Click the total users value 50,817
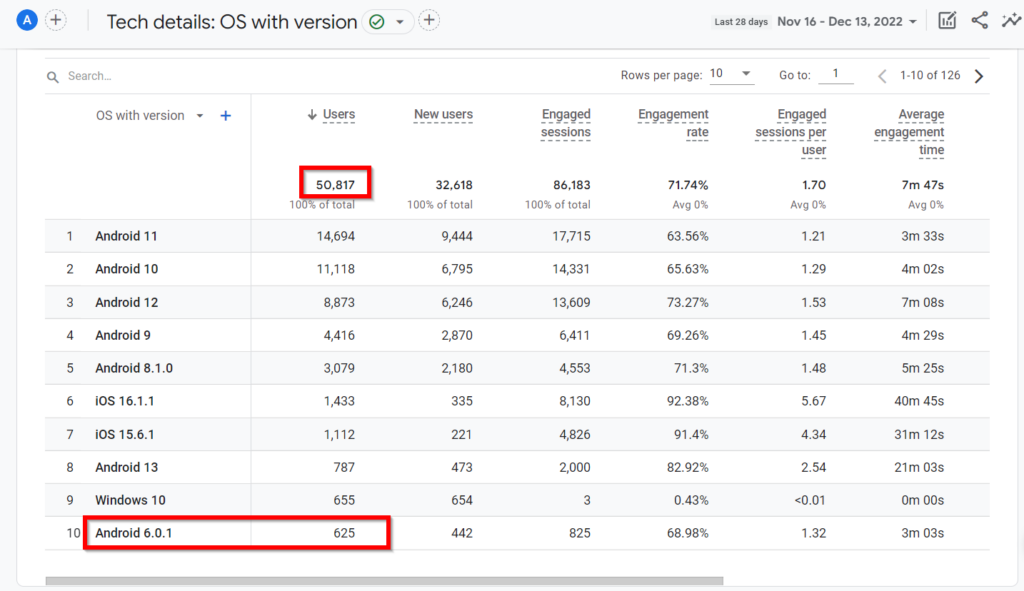The width and height of the screenshot is (1024, 591). pyautogui.click(x=336, y=185)
